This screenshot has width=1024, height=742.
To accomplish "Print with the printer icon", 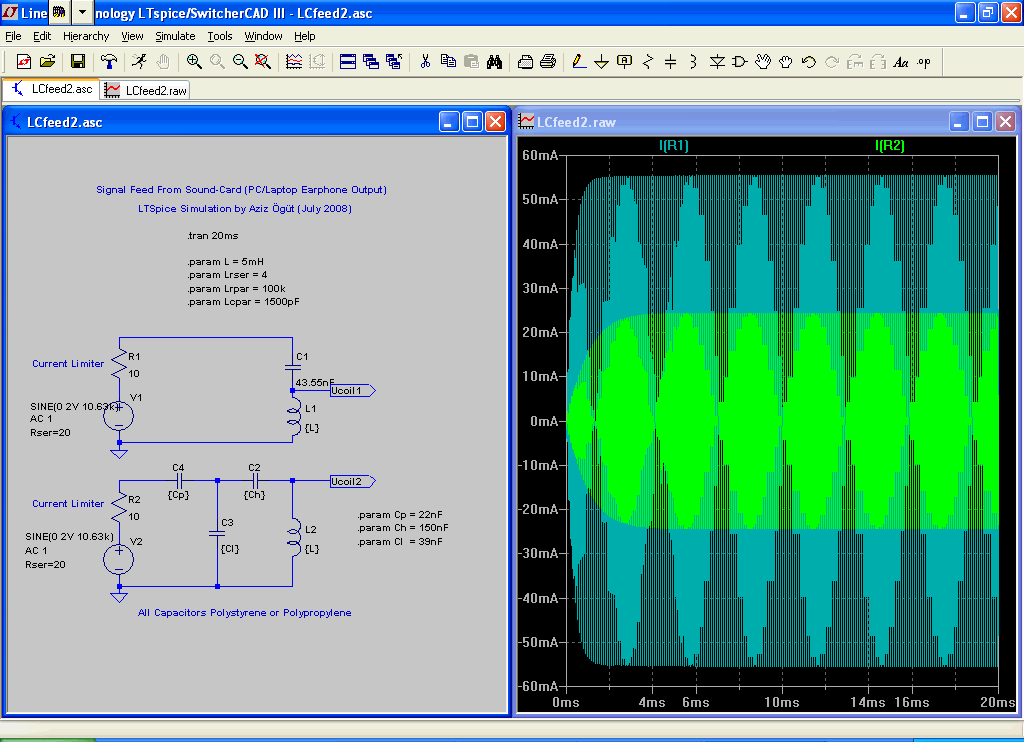I will coord(548,62).
